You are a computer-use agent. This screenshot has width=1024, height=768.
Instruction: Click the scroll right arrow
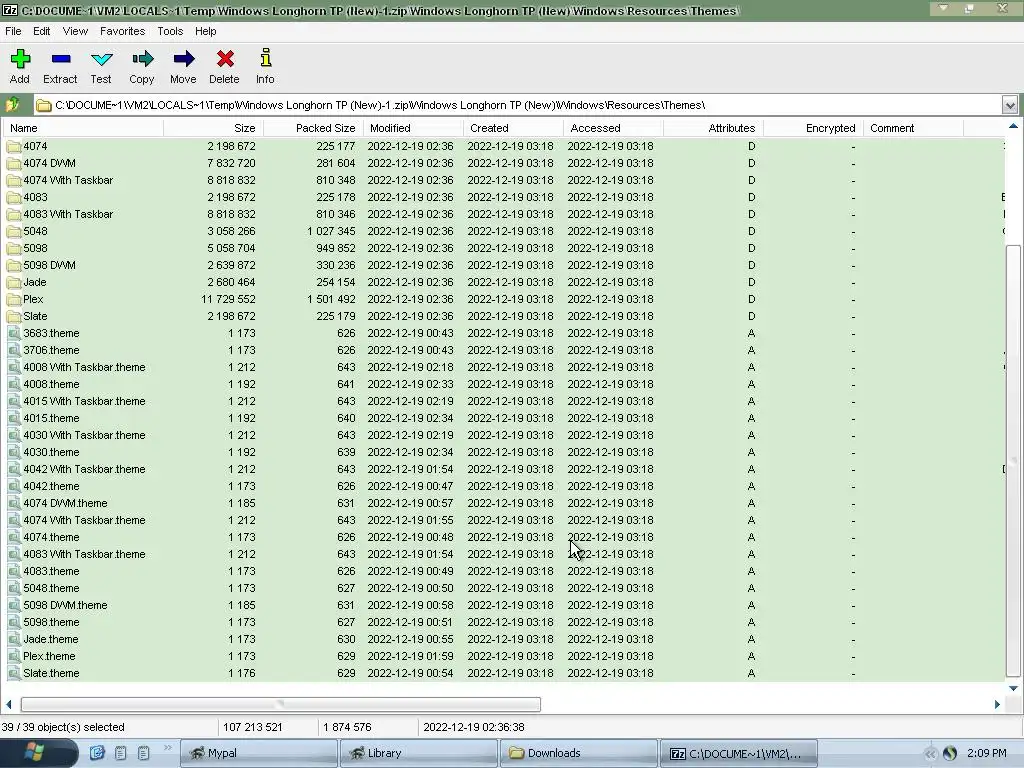tap(997, 704)
